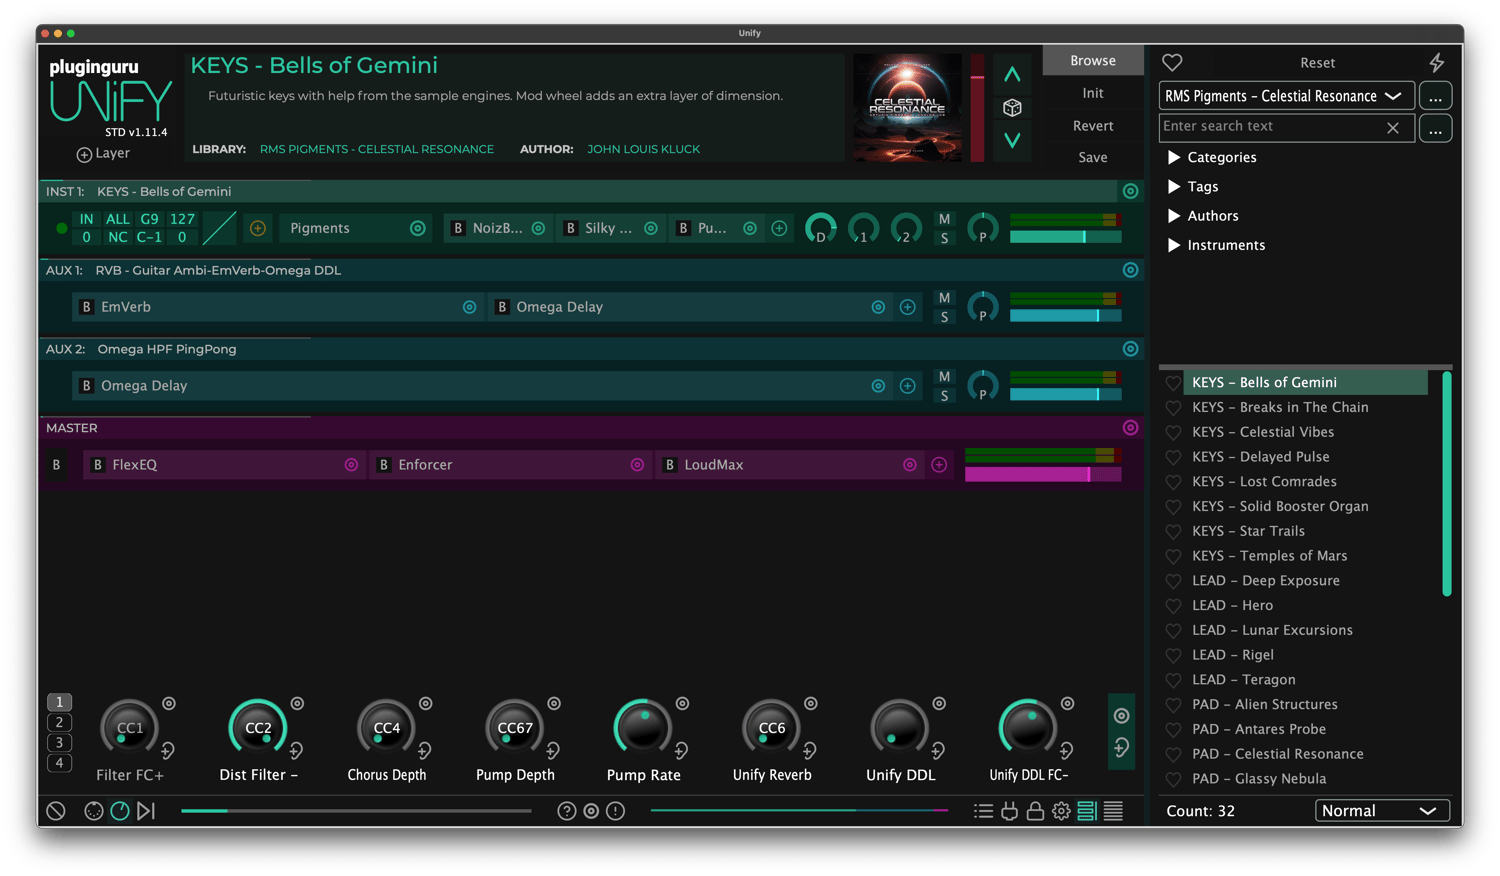Open the RMS Pigments library dropdown

1286,96
